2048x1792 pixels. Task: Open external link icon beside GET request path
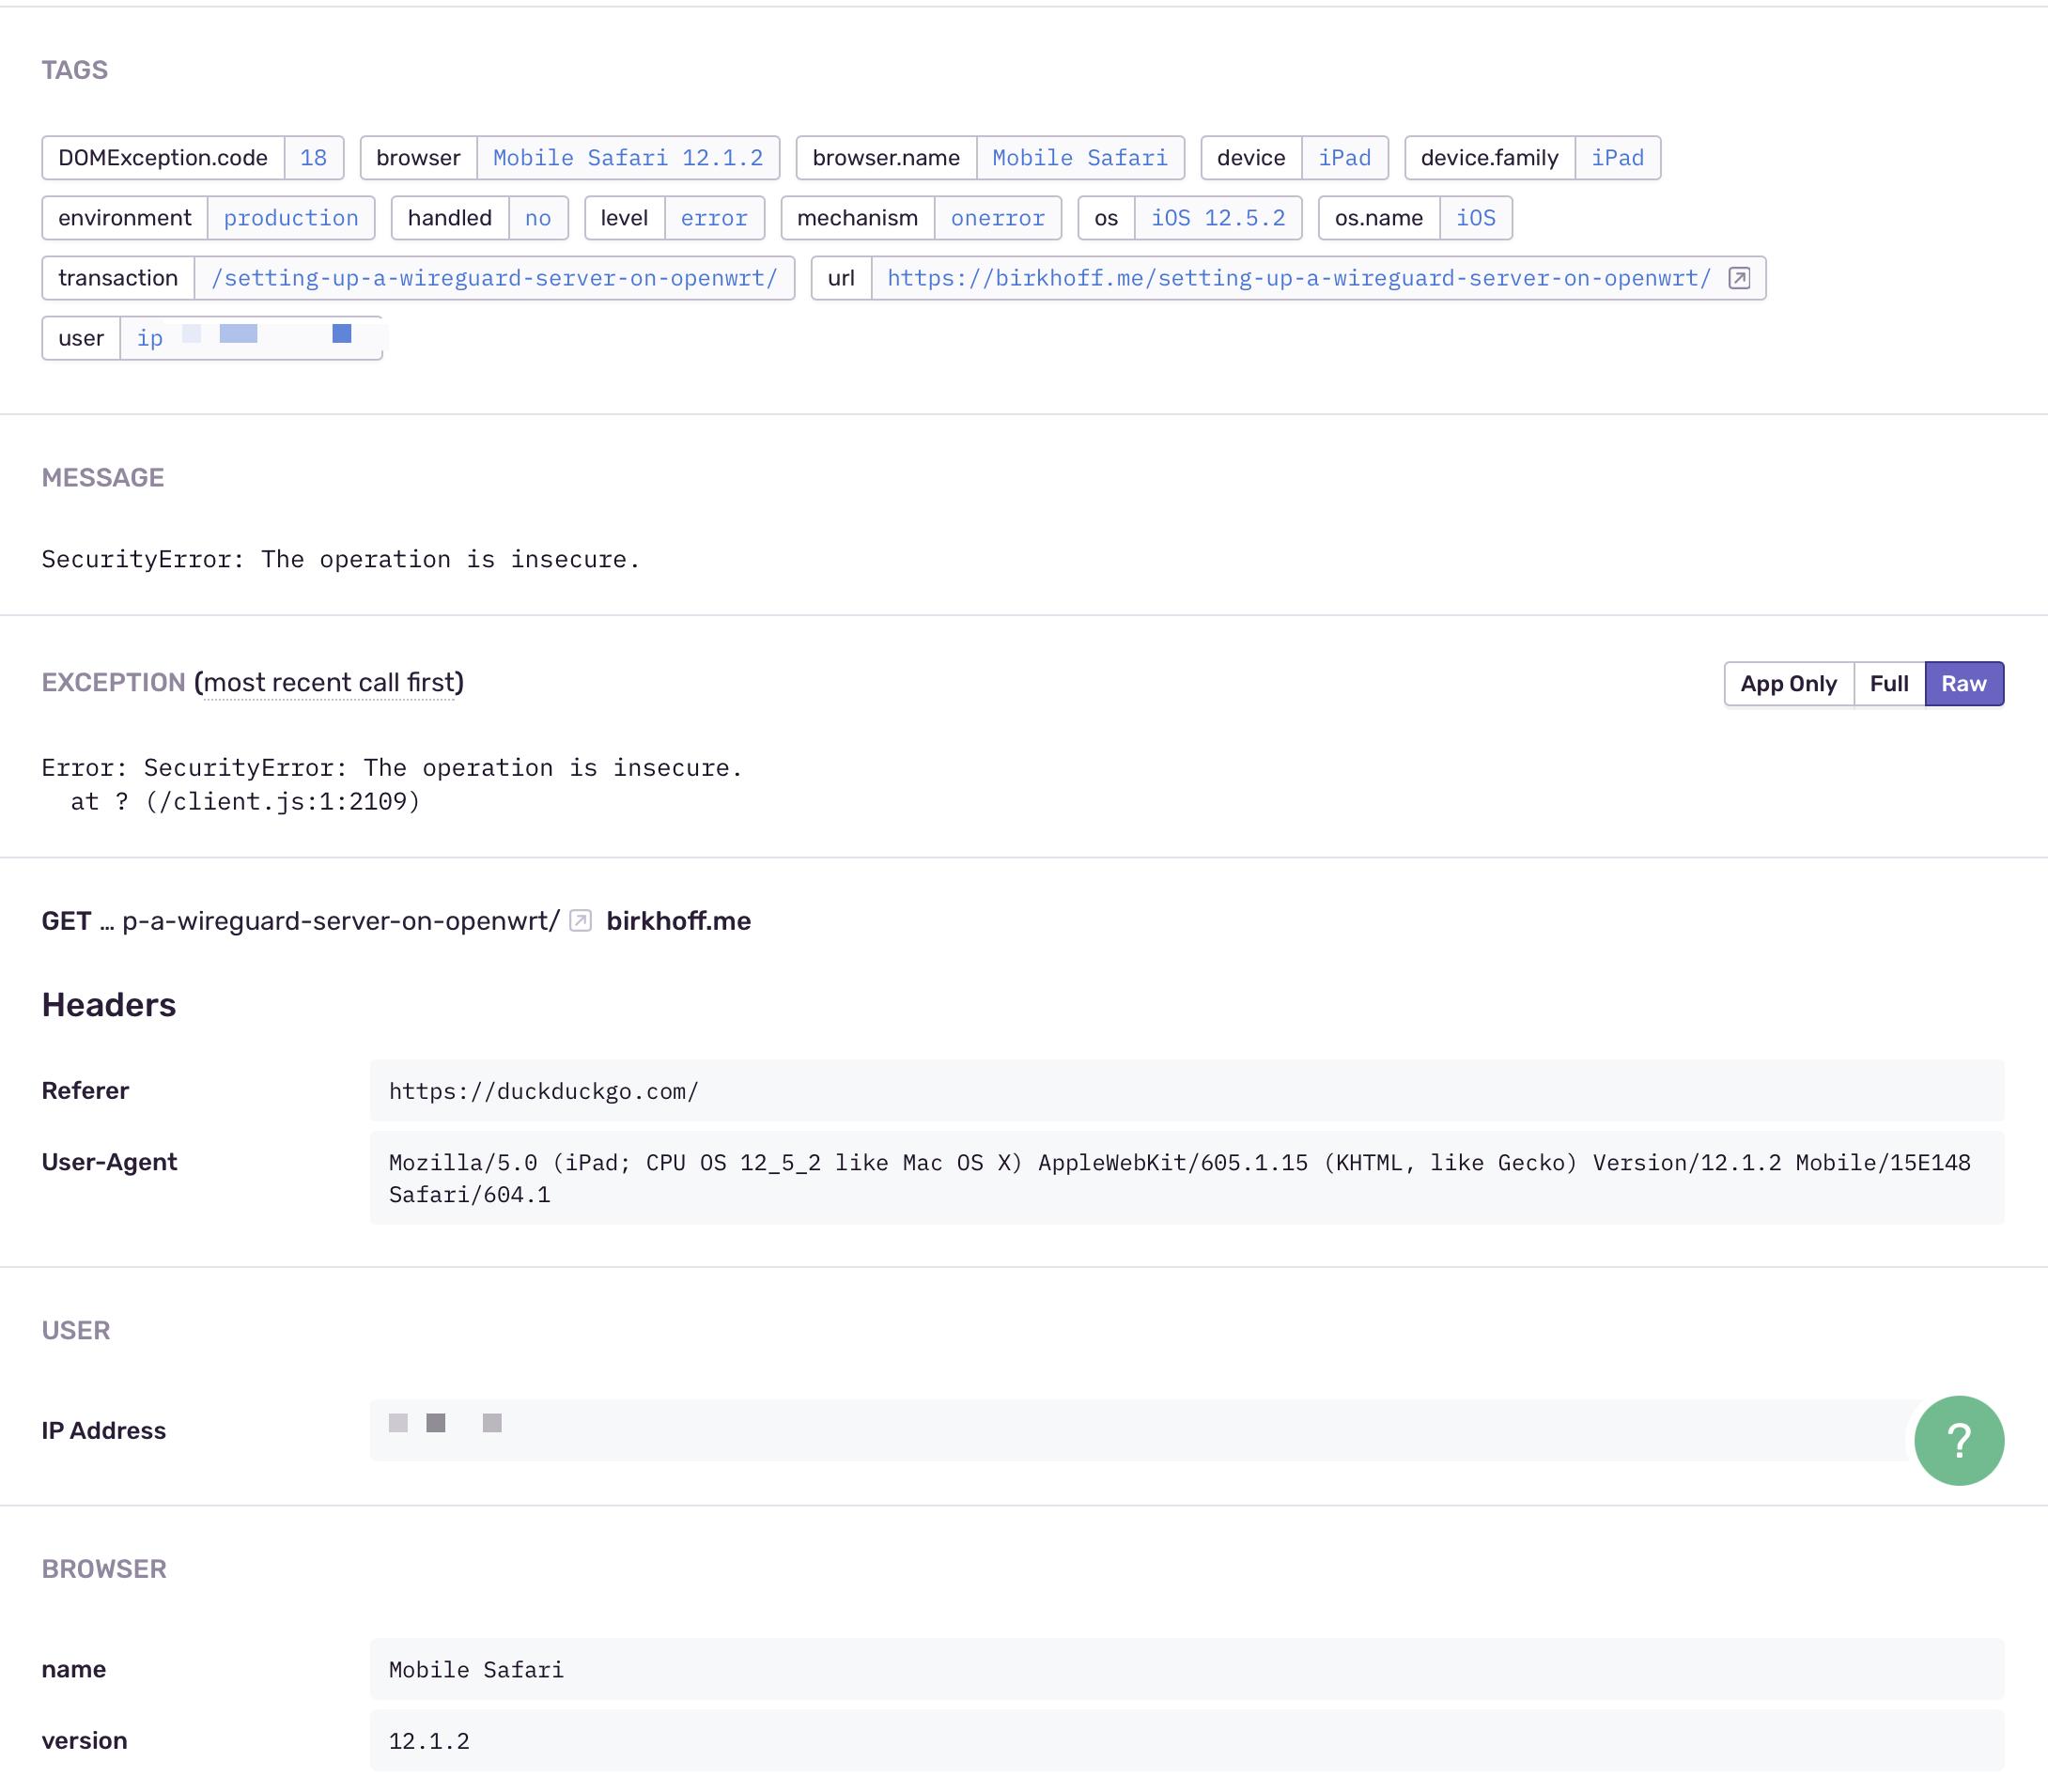coord(580,920)
